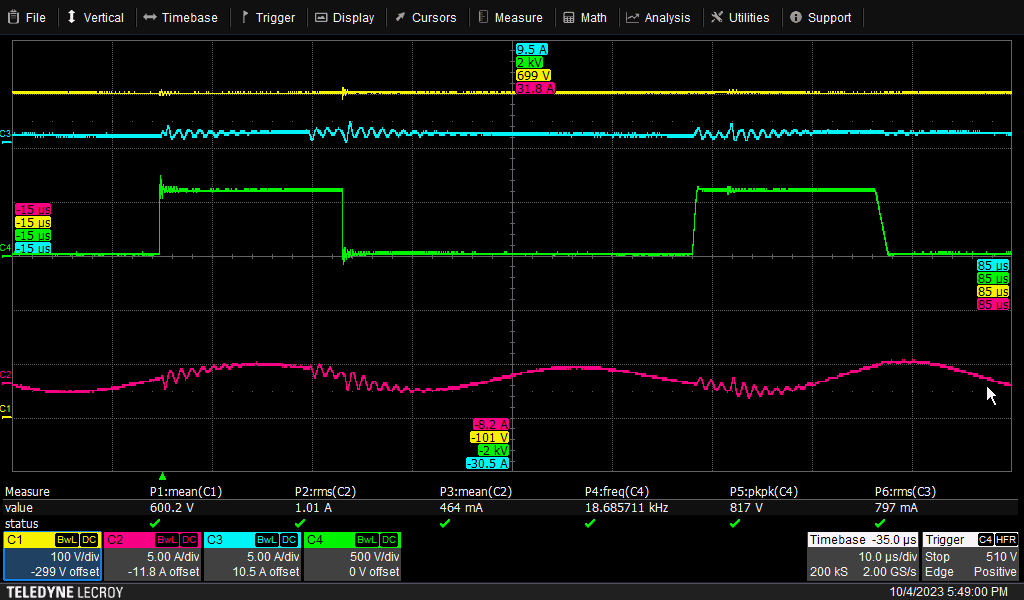Click the C4 DC coupling badge
The image size is (1024, 600).
(x=389, y=540)
